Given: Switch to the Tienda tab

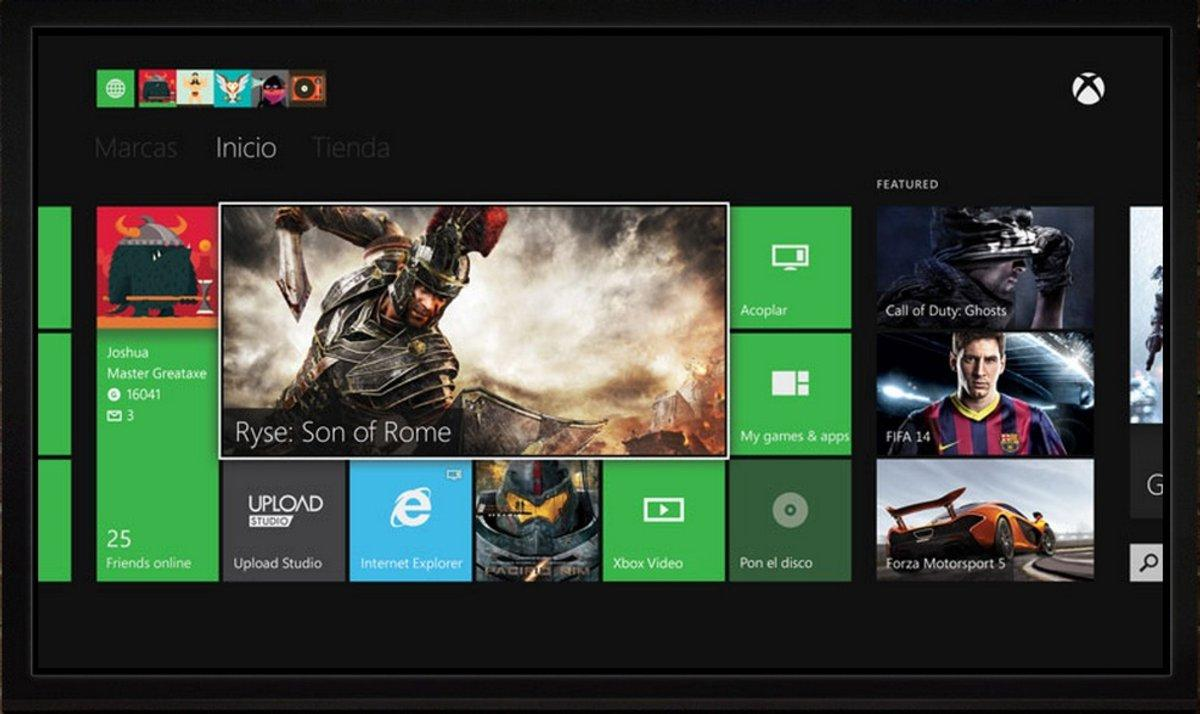Looking at the screenshot, I should 351,148.
